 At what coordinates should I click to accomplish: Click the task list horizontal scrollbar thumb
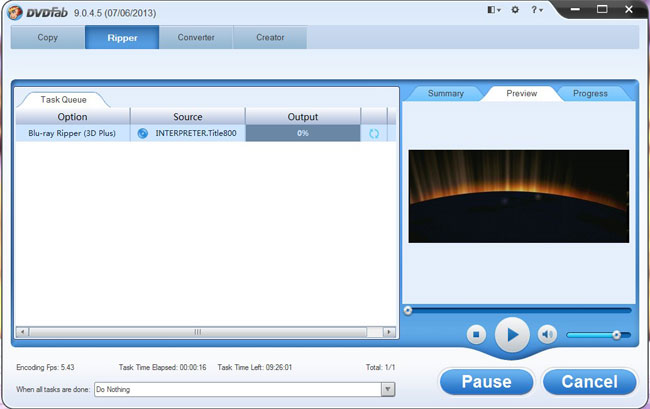click(x=198, y=332)
